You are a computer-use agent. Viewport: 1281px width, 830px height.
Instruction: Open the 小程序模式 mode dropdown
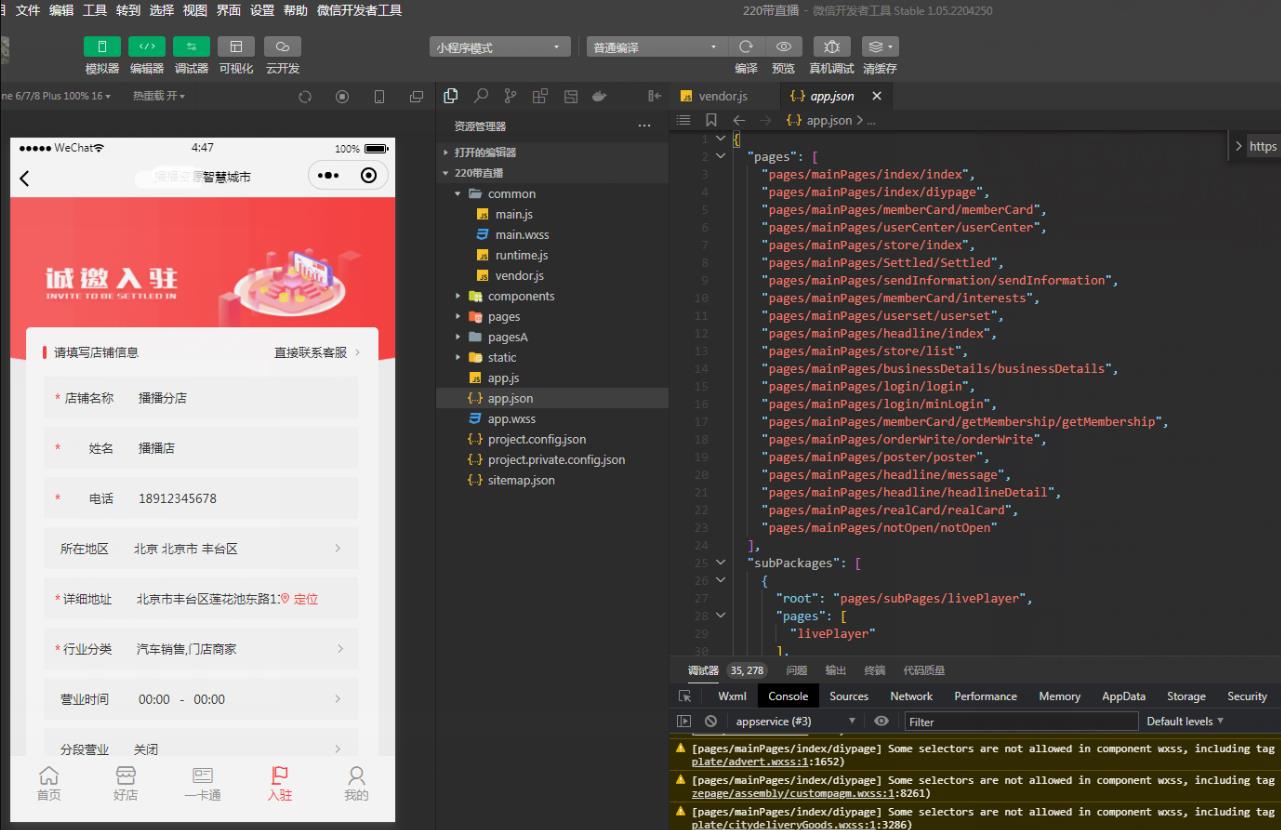coord(500,47)
